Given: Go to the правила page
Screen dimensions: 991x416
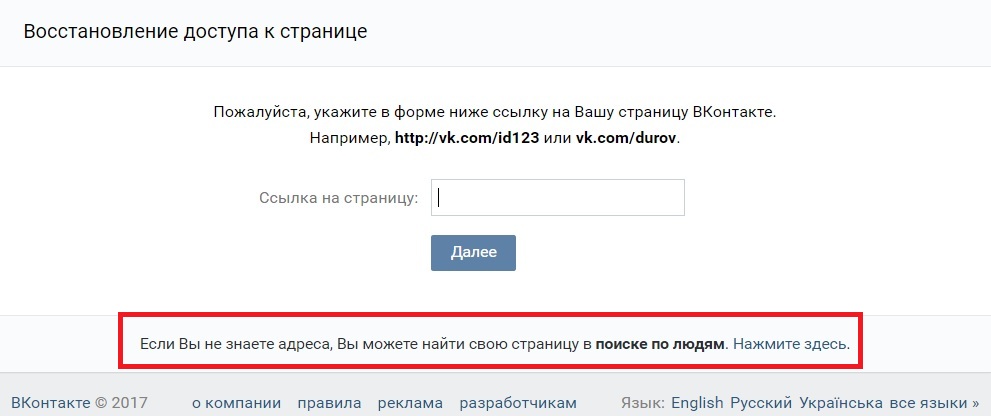Looking at the screenshot, I should 329,403.
